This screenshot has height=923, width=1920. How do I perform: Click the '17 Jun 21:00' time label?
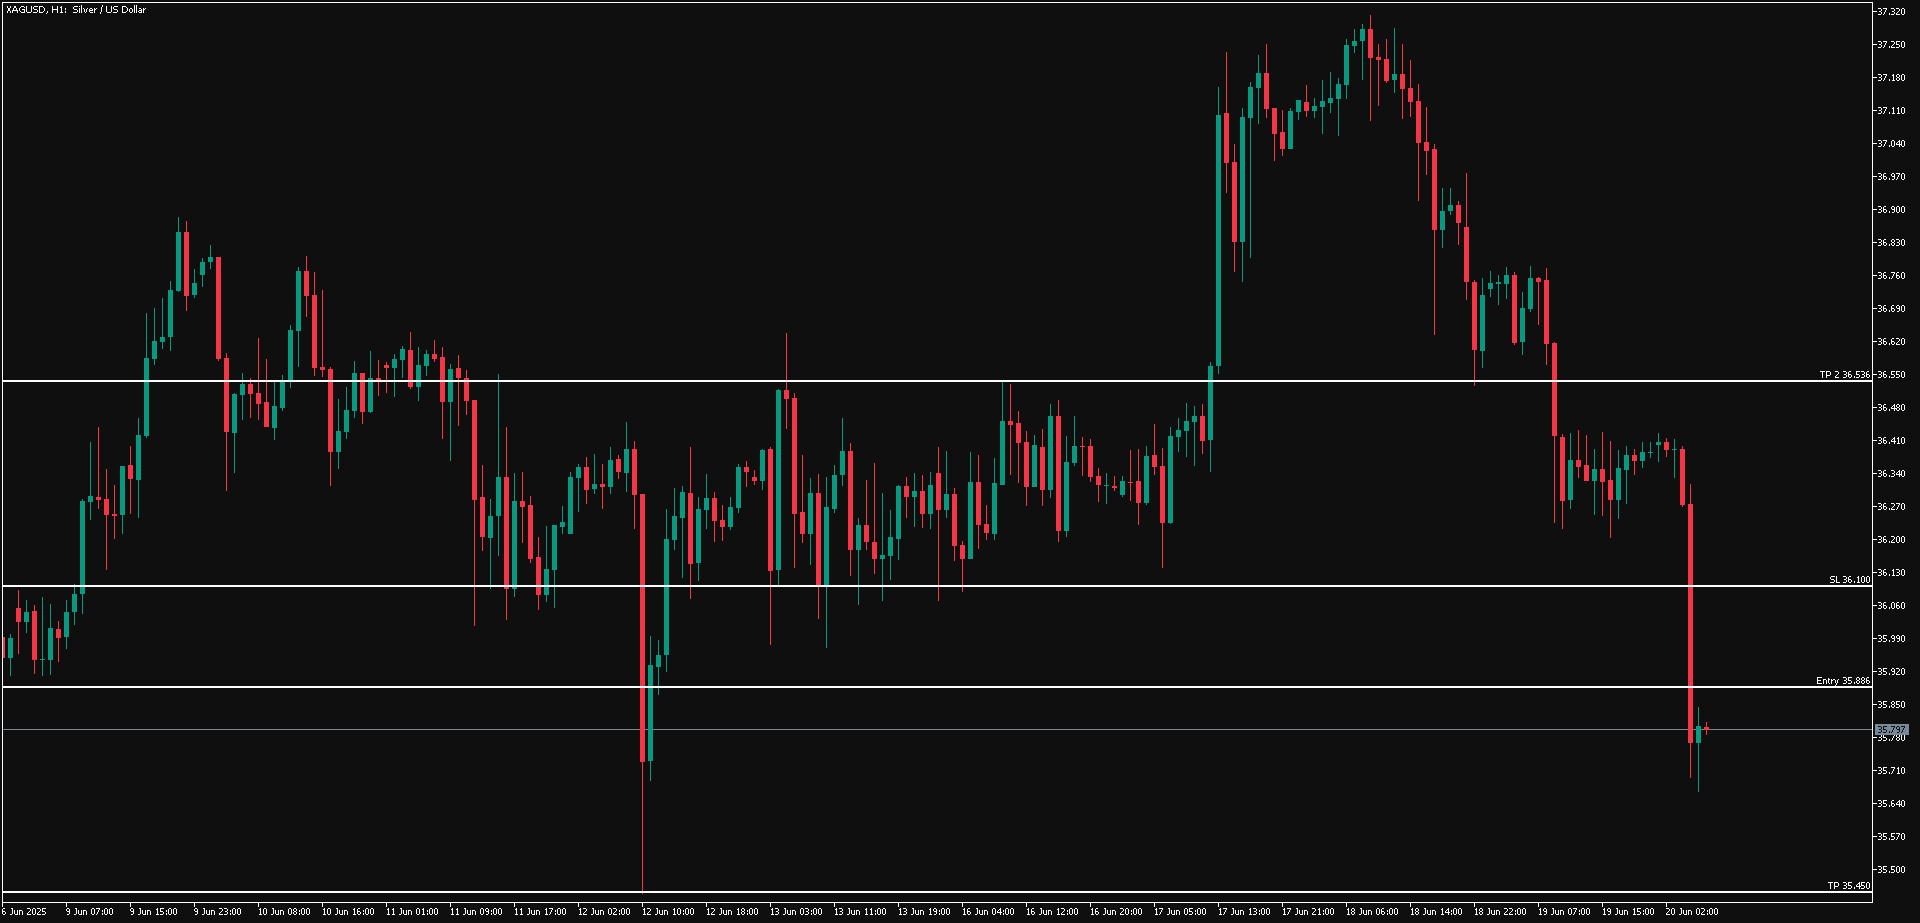[x=1308, y=912]
